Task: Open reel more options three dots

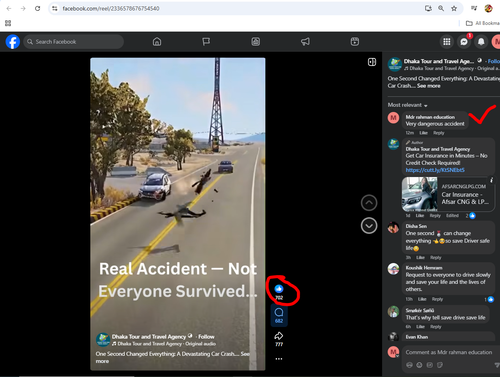Action: click(279, 359)
